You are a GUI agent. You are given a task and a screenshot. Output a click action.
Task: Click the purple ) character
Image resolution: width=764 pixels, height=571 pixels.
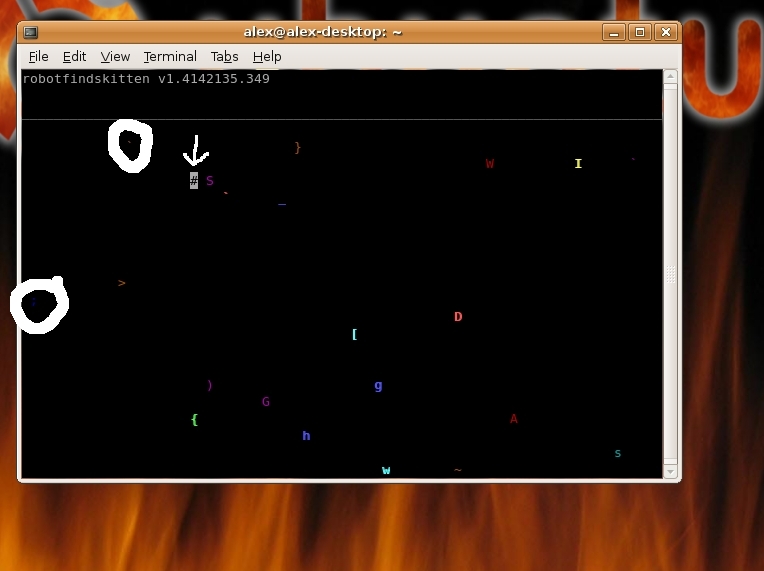coord(210,385)
